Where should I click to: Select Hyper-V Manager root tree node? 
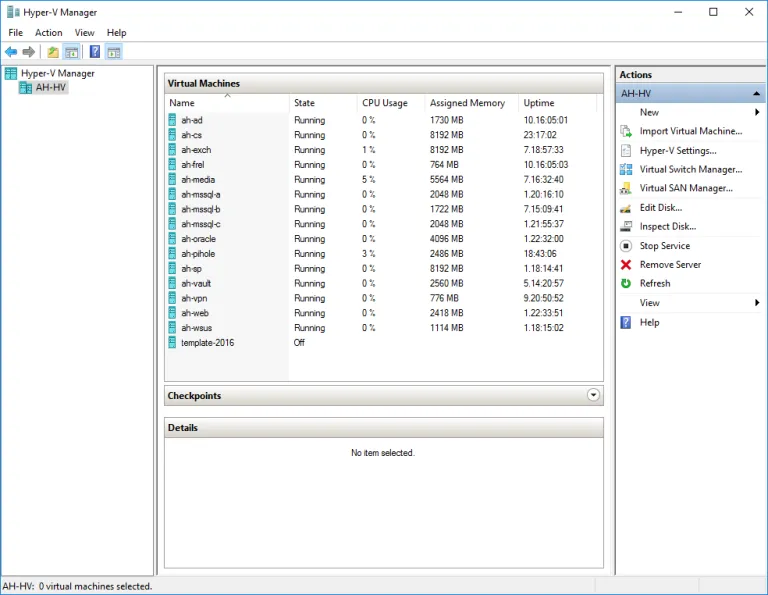pyautogui.click(x=58, y=73)
